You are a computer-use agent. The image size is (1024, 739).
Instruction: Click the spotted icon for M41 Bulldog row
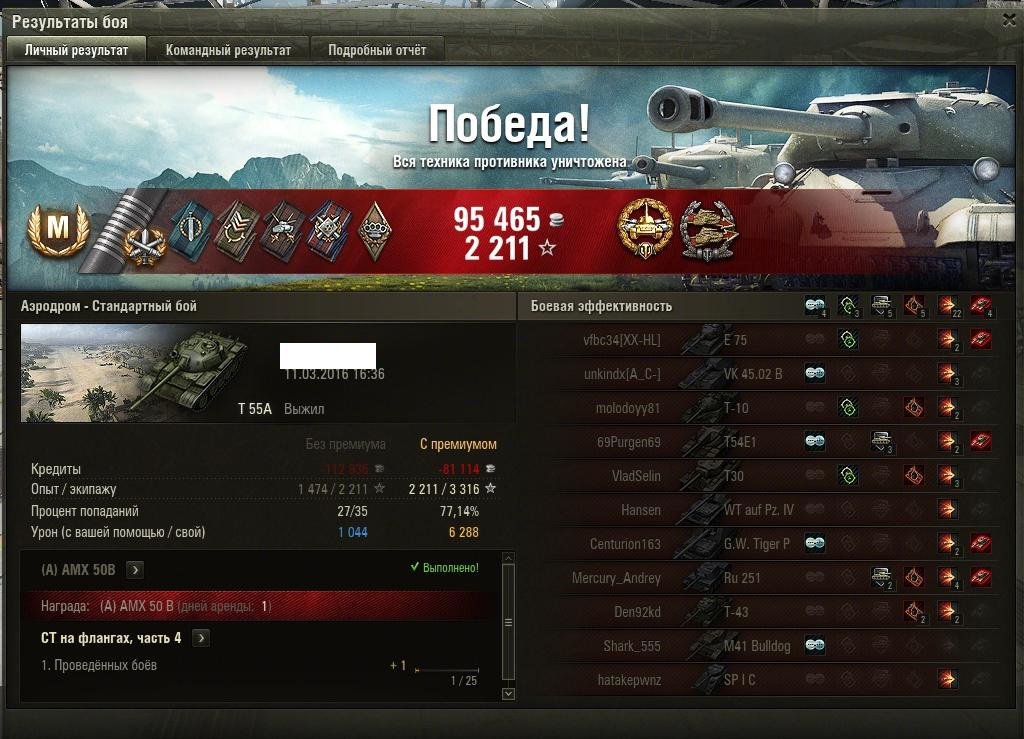[815, 646]
